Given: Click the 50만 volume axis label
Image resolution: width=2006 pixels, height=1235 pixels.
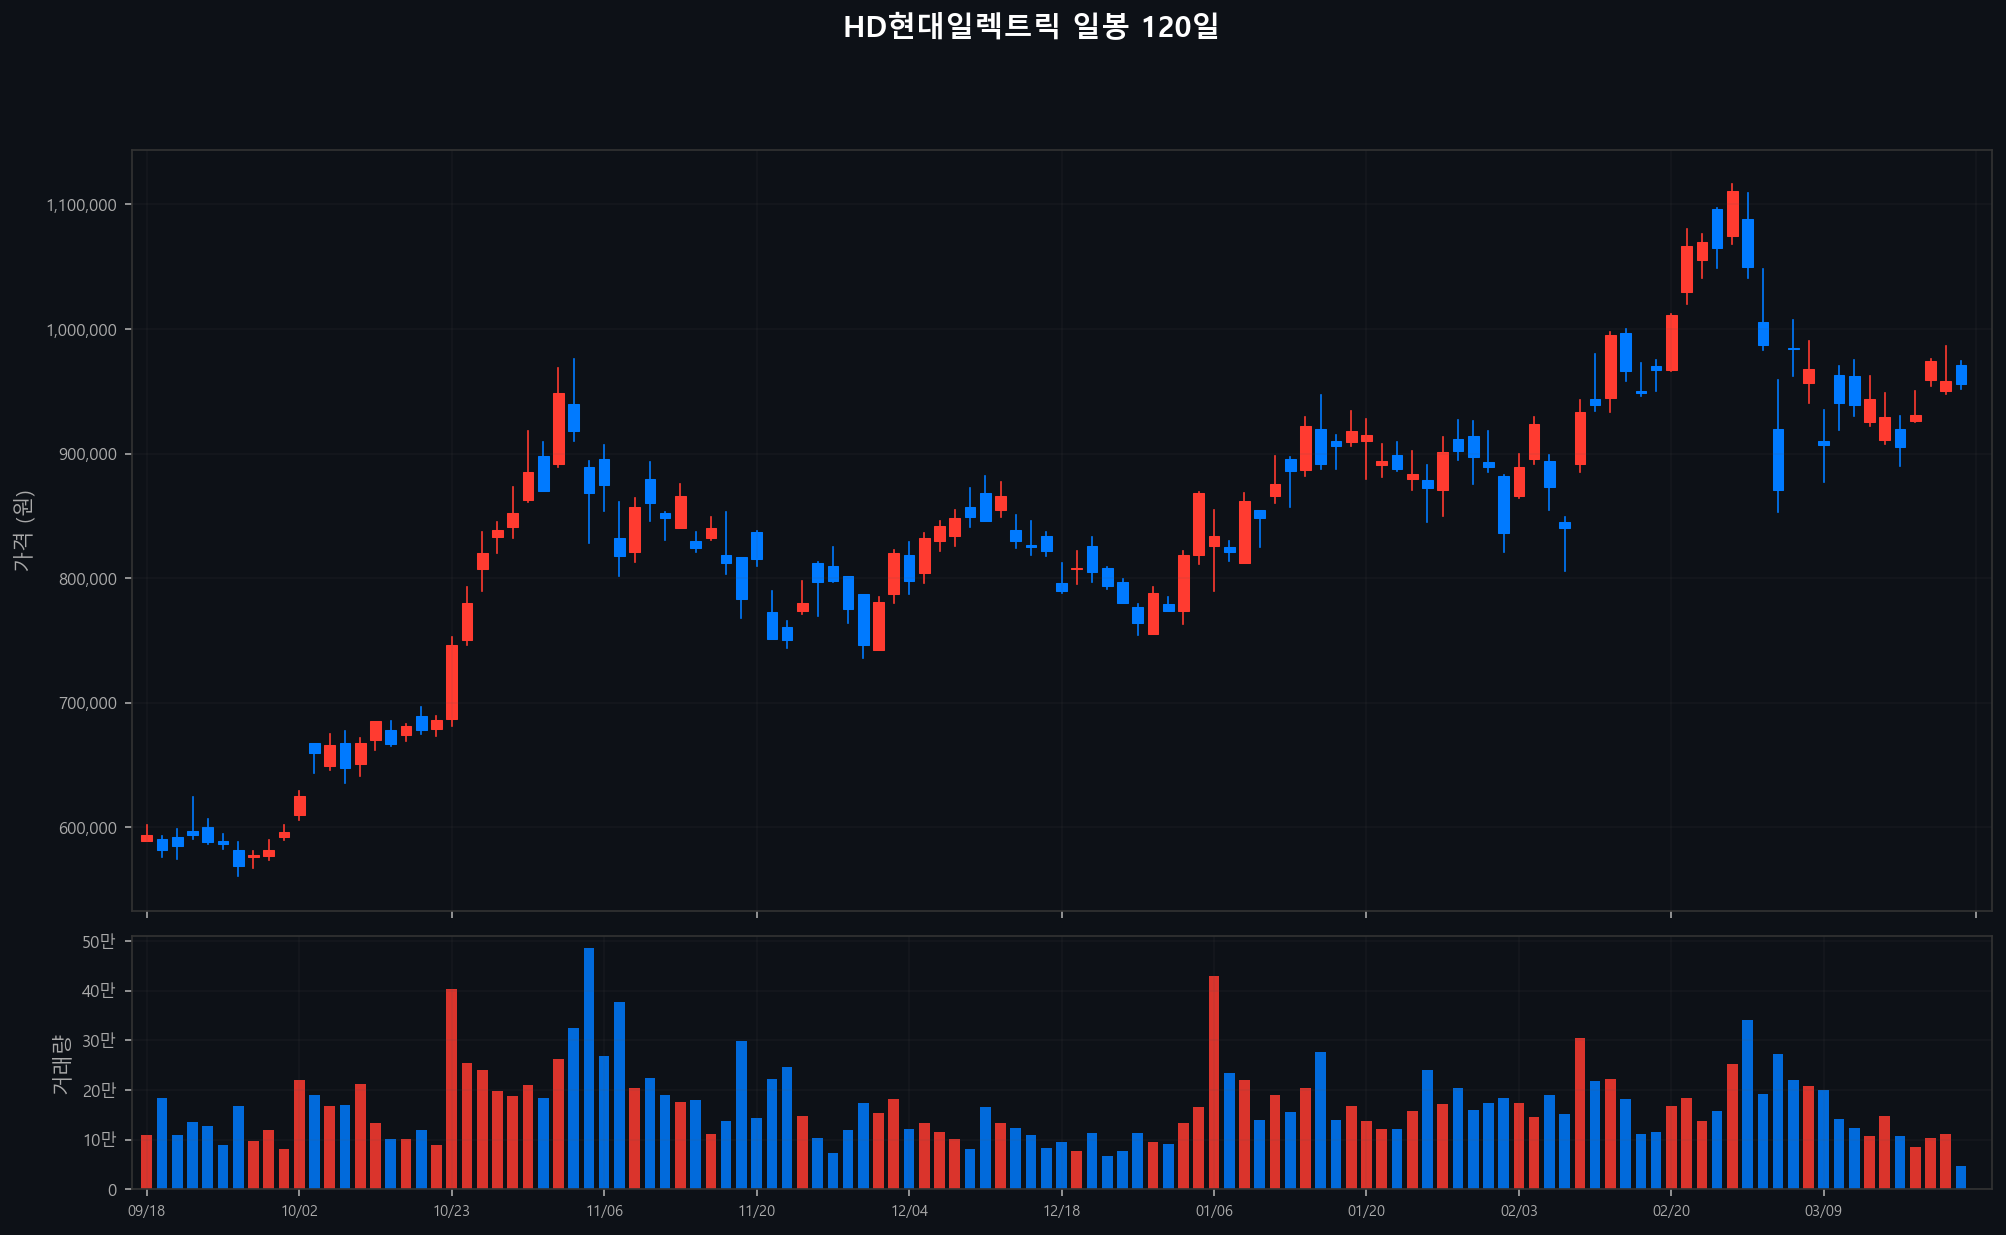Looking at the screenshot, I should pyautogui.click(x=99, y=942).
